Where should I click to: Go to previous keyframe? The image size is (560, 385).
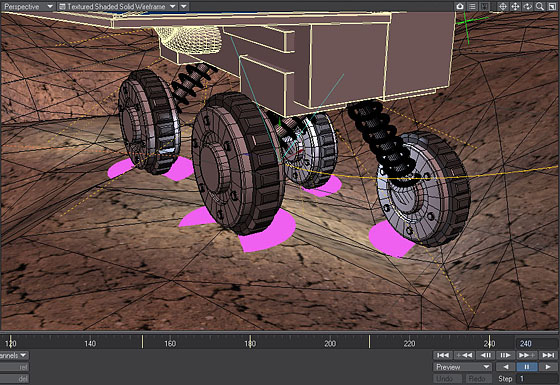click(x=464, y=355)
